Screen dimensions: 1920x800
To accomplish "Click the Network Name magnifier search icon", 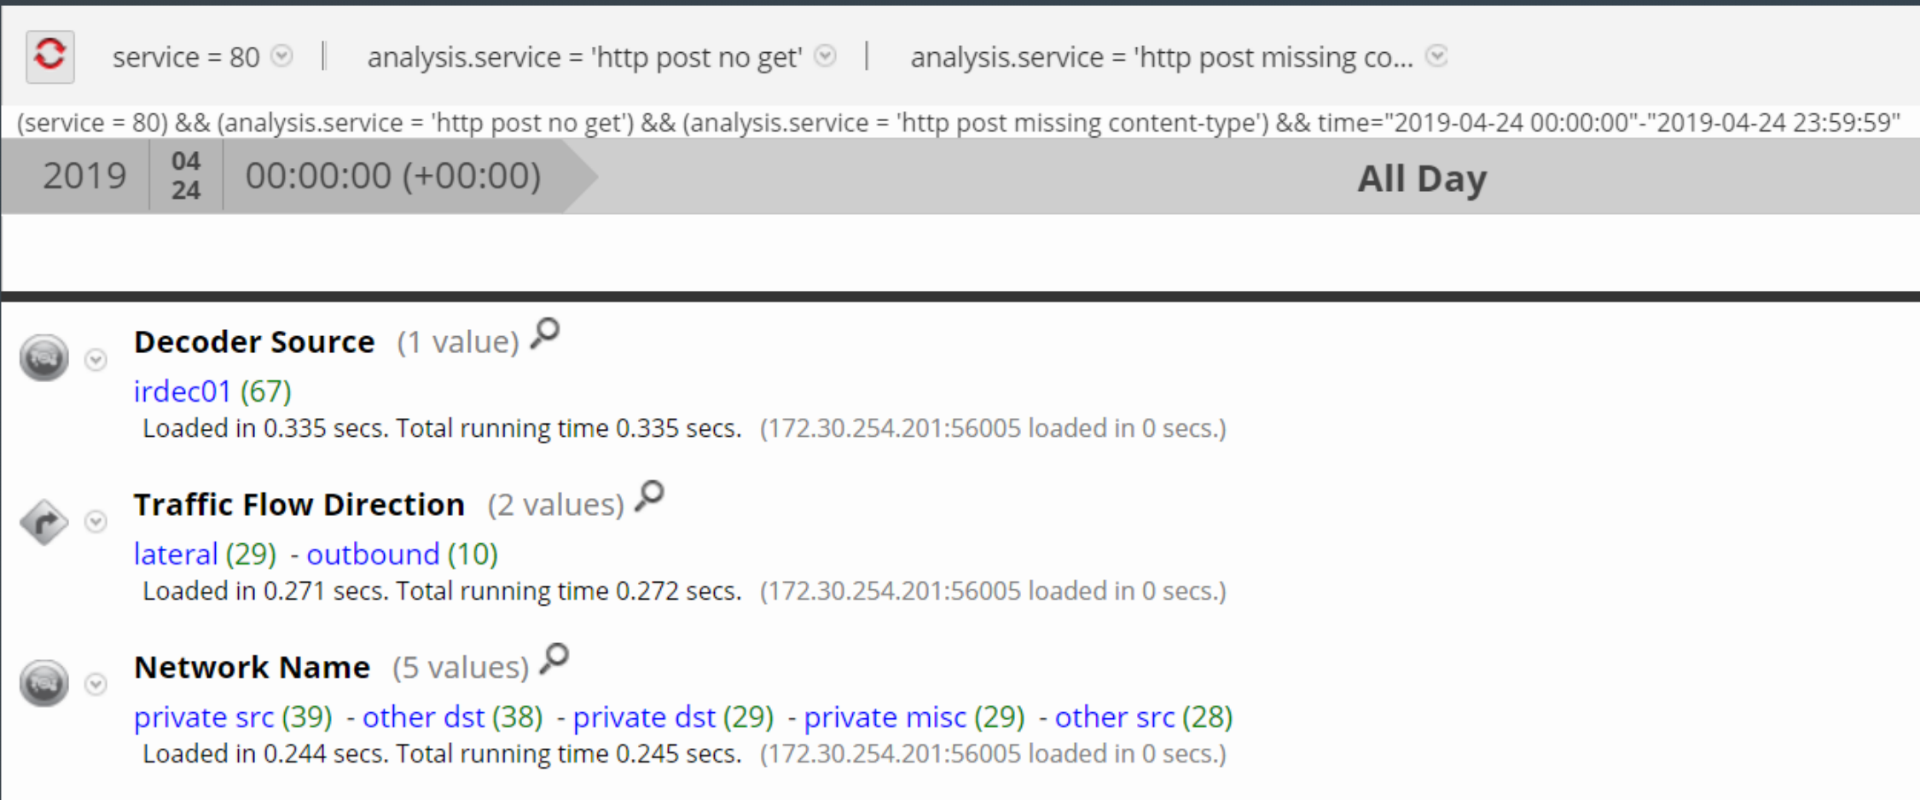I will coord(554,659).
